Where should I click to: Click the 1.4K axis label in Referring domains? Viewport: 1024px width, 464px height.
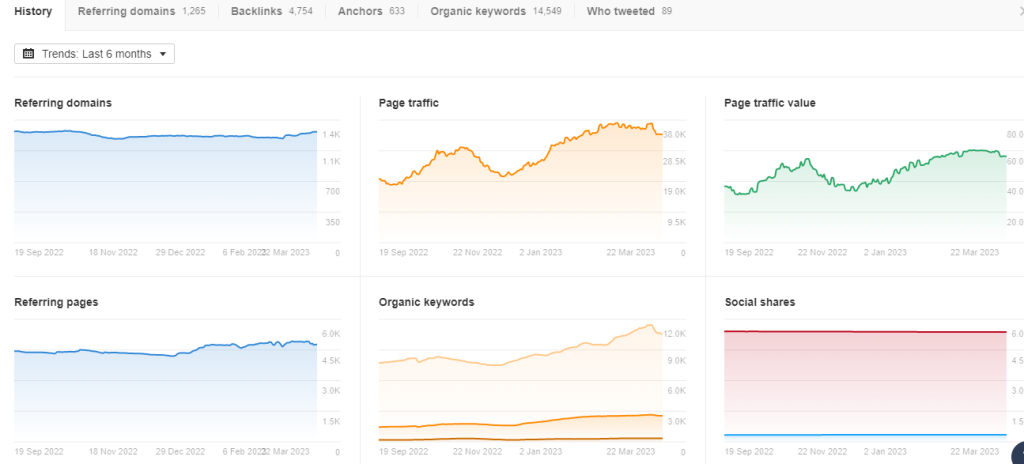331,135
